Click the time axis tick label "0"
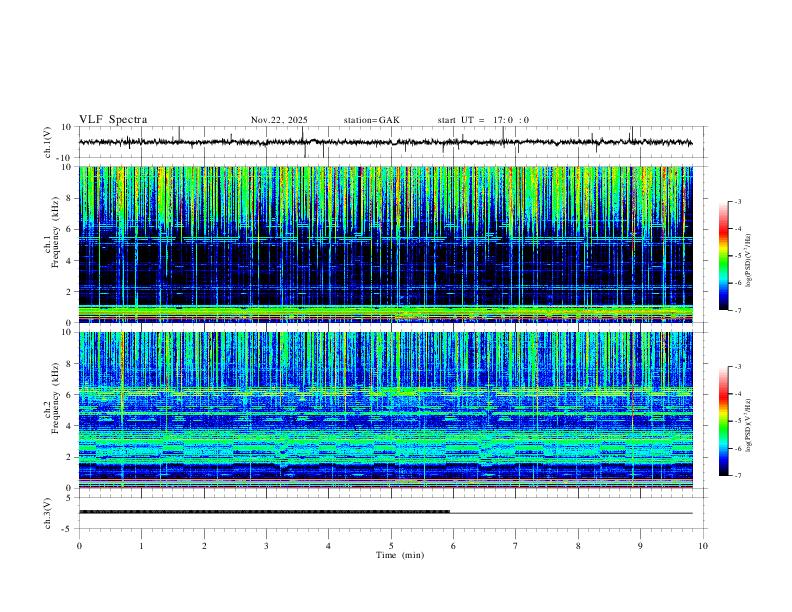This screenshot has height=612, width=792. pos(79,546)
